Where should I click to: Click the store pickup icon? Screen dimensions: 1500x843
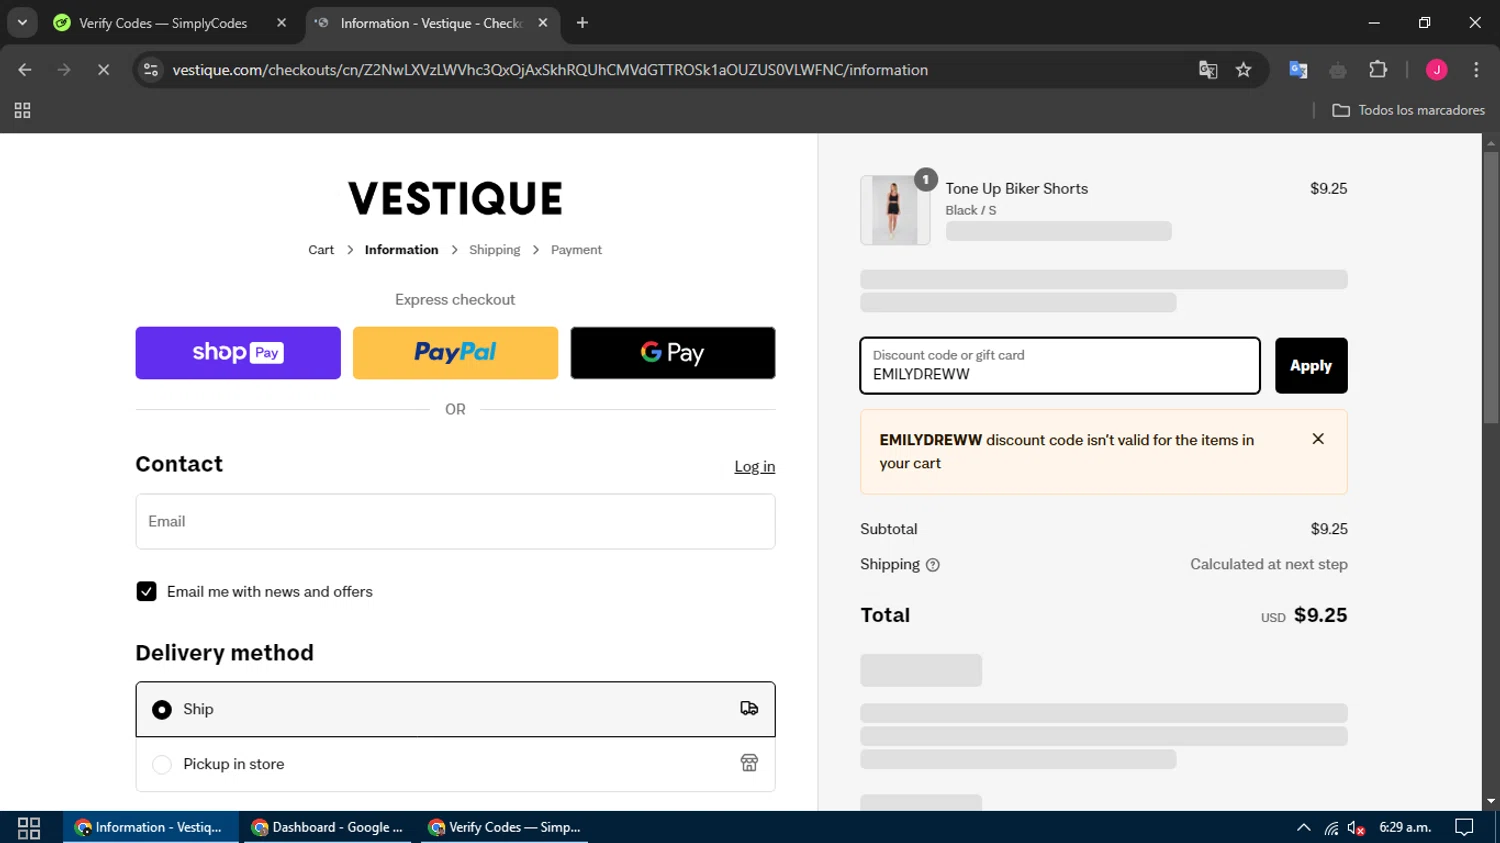tap(749, 764)
